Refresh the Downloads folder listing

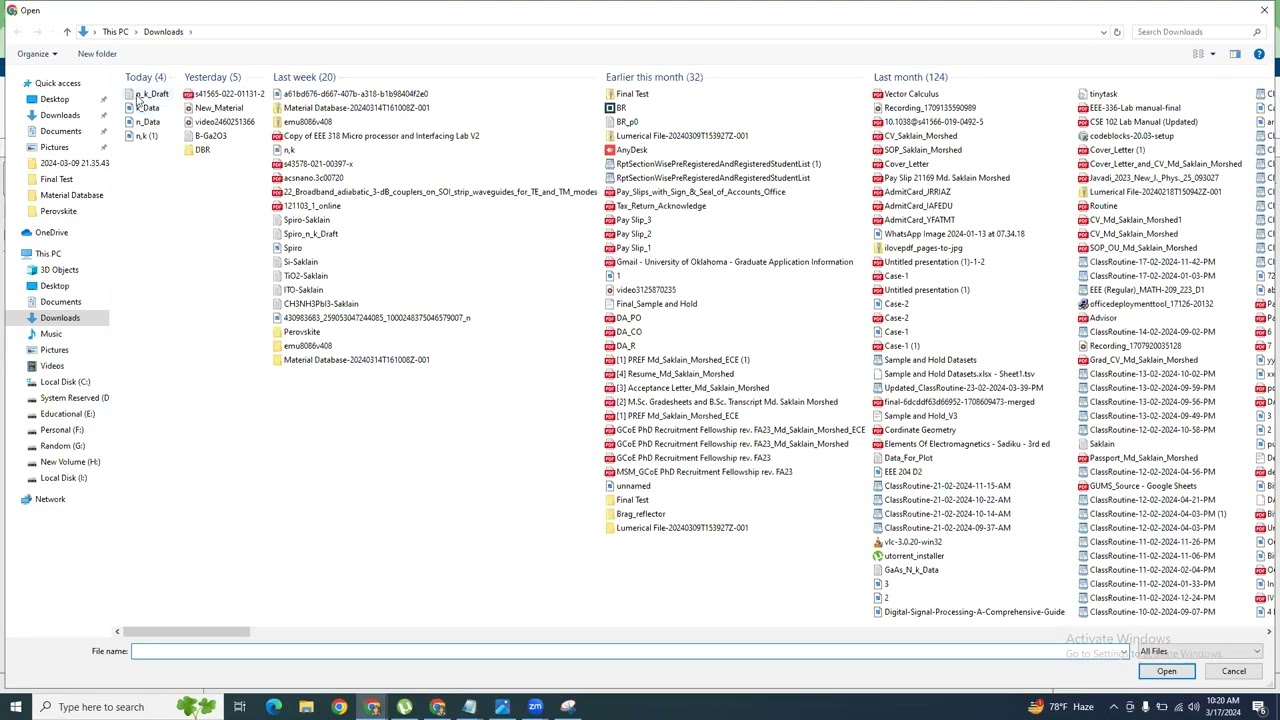1117,32
